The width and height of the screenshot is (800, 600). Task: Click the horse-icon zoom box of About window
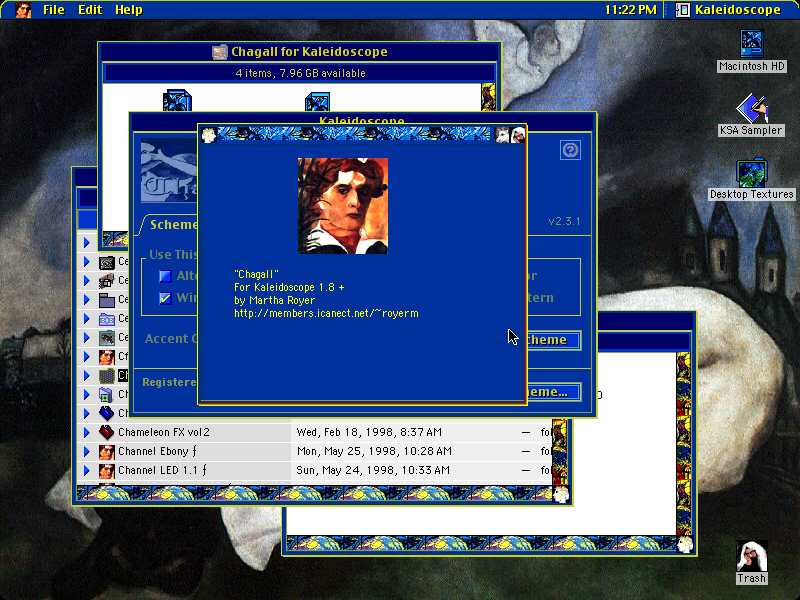point(503,135)
